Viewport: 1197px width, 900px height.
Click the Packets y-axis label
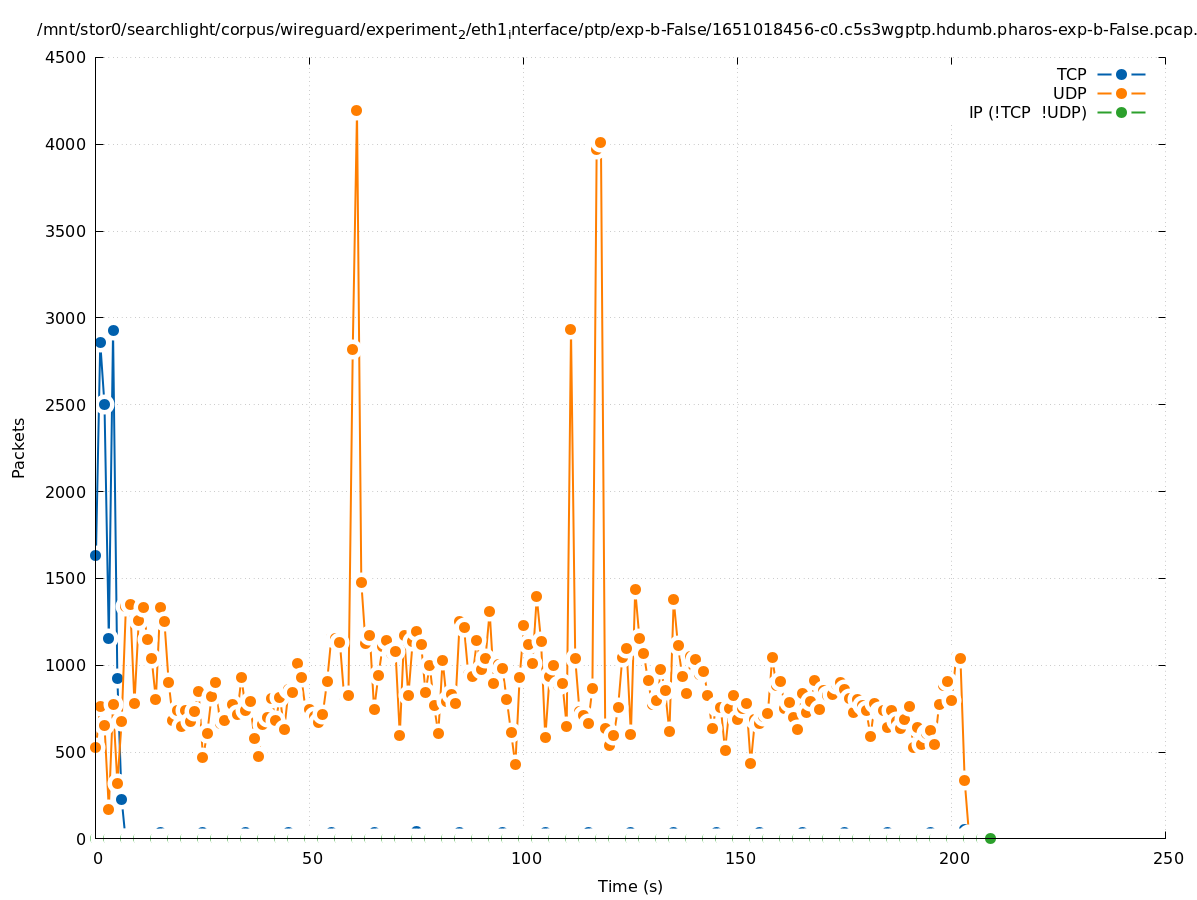(19, 447)
